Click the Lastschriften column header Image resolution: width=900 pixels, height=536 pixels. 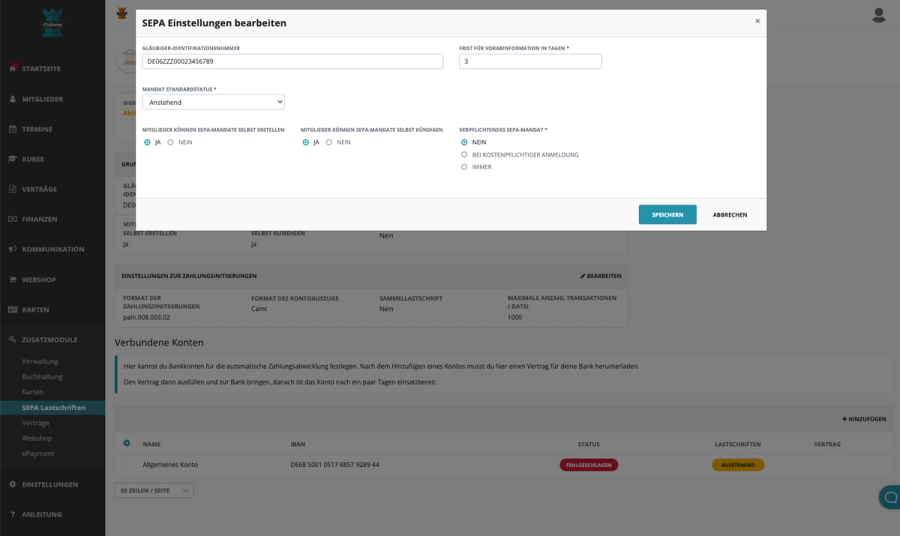[738, 444]
